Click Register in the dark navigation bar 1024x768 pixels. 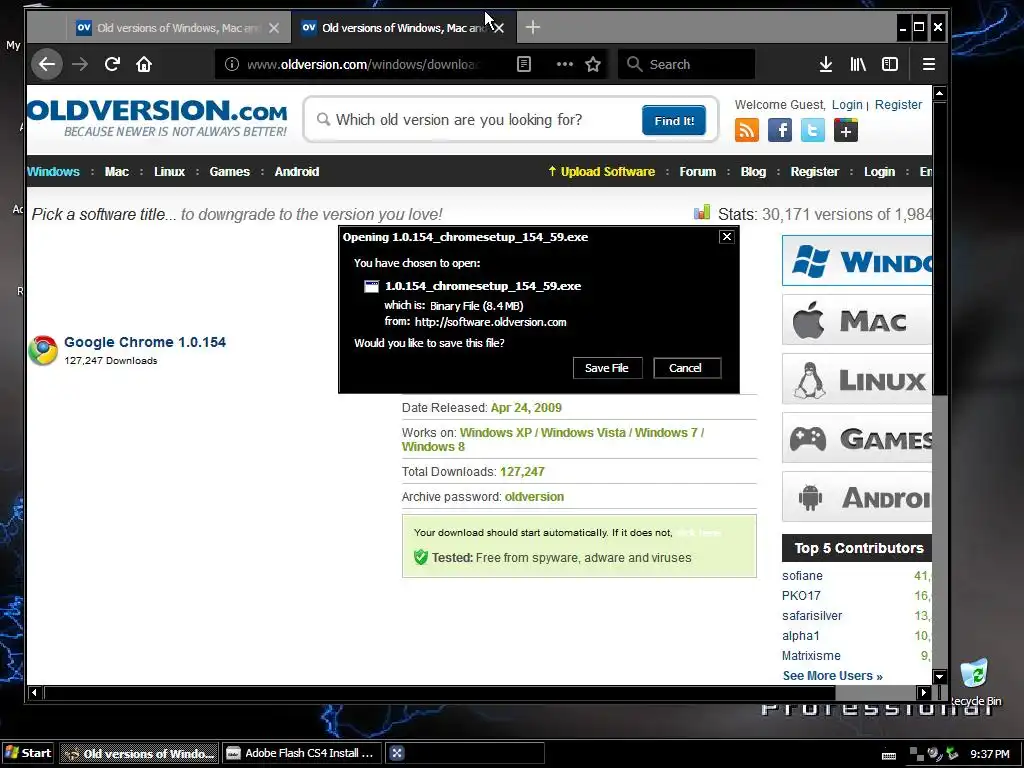coord(814,172)
